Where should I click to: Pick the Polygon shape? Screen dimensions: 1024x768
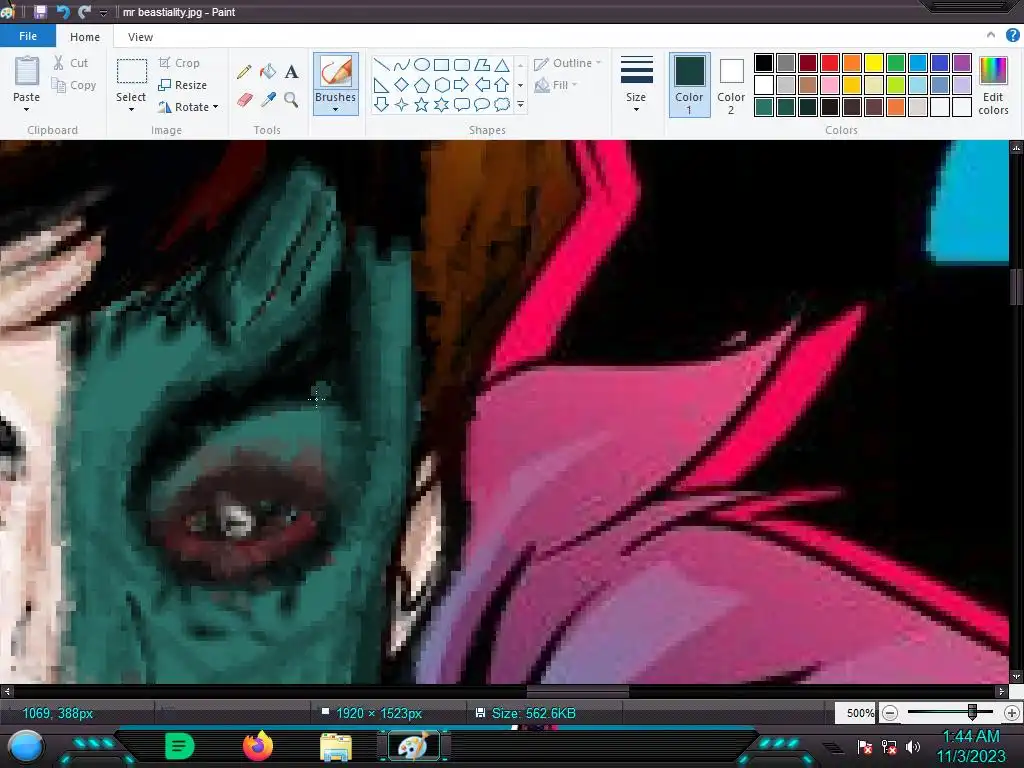(x=482, y=65)
